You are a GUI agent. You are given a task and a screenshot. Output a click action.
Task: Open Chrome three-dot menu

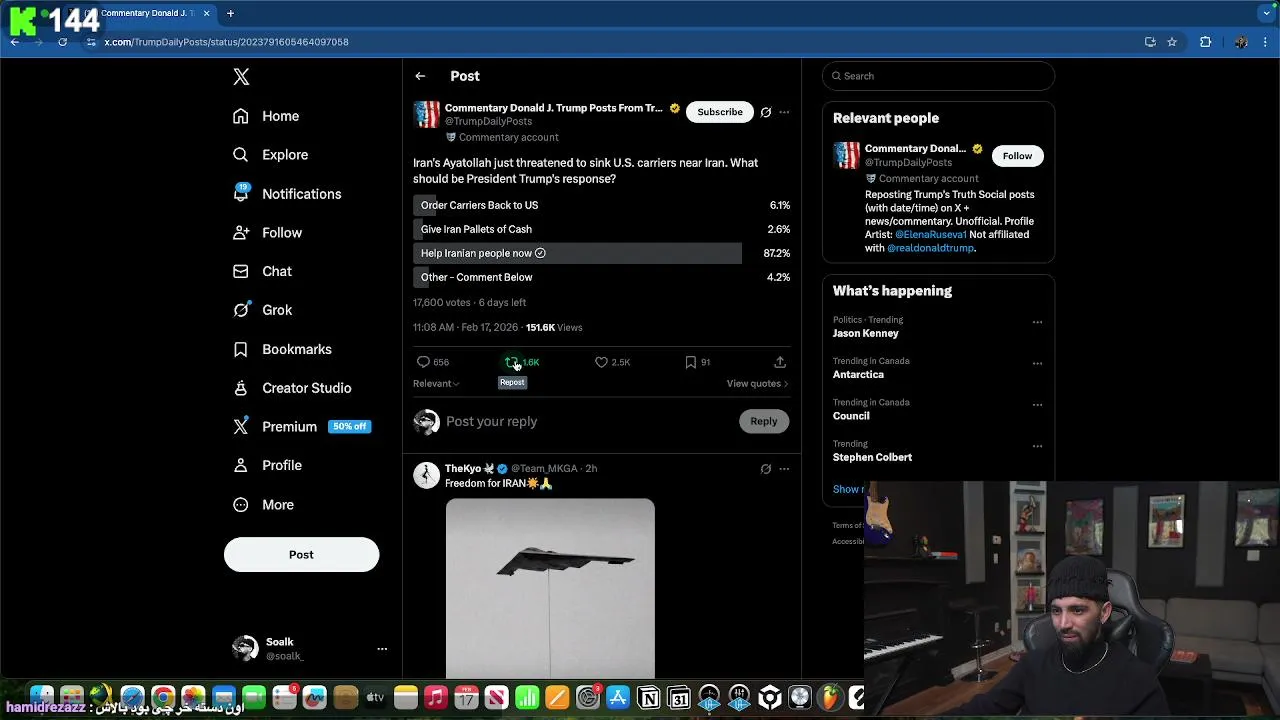(1266, 42)
